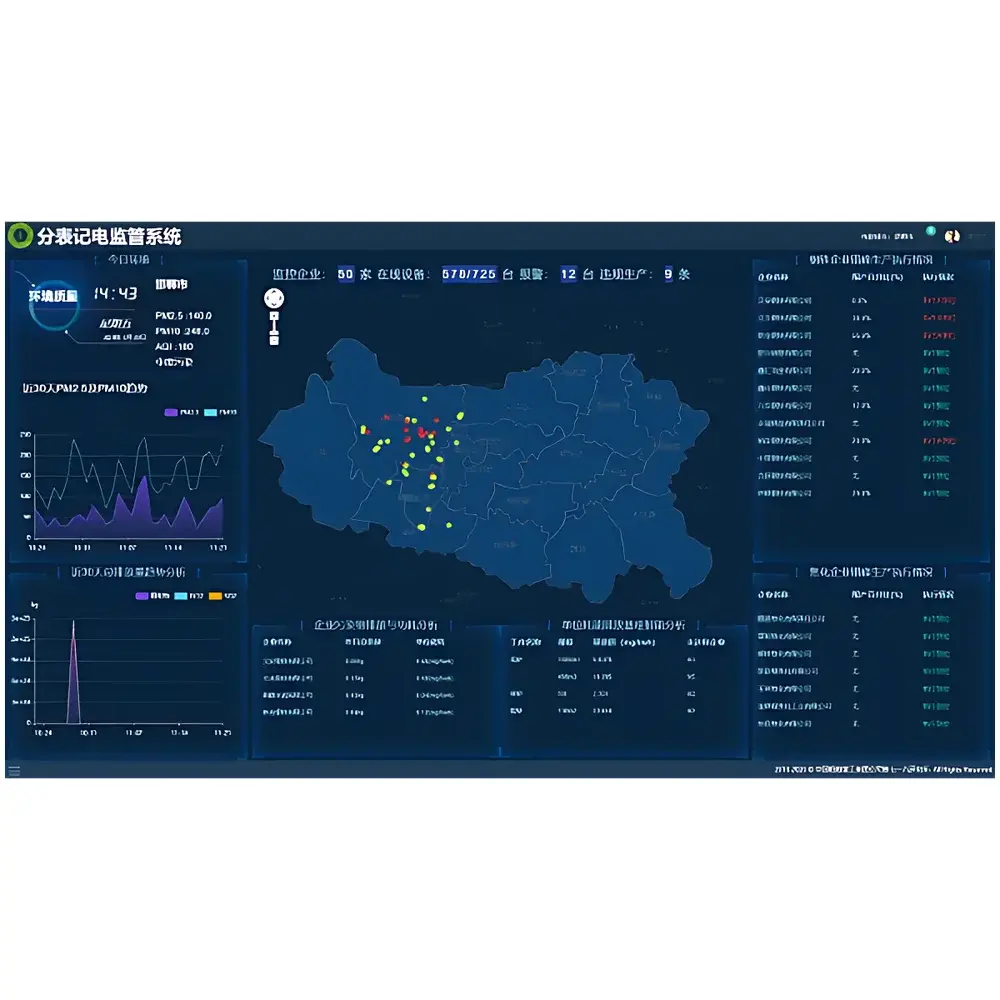Image resolution: width=1000 pixels, height=1000 pixels.
Task: Open the user avatar in top right
Action: pyautogui.click(x=952, y=236)
